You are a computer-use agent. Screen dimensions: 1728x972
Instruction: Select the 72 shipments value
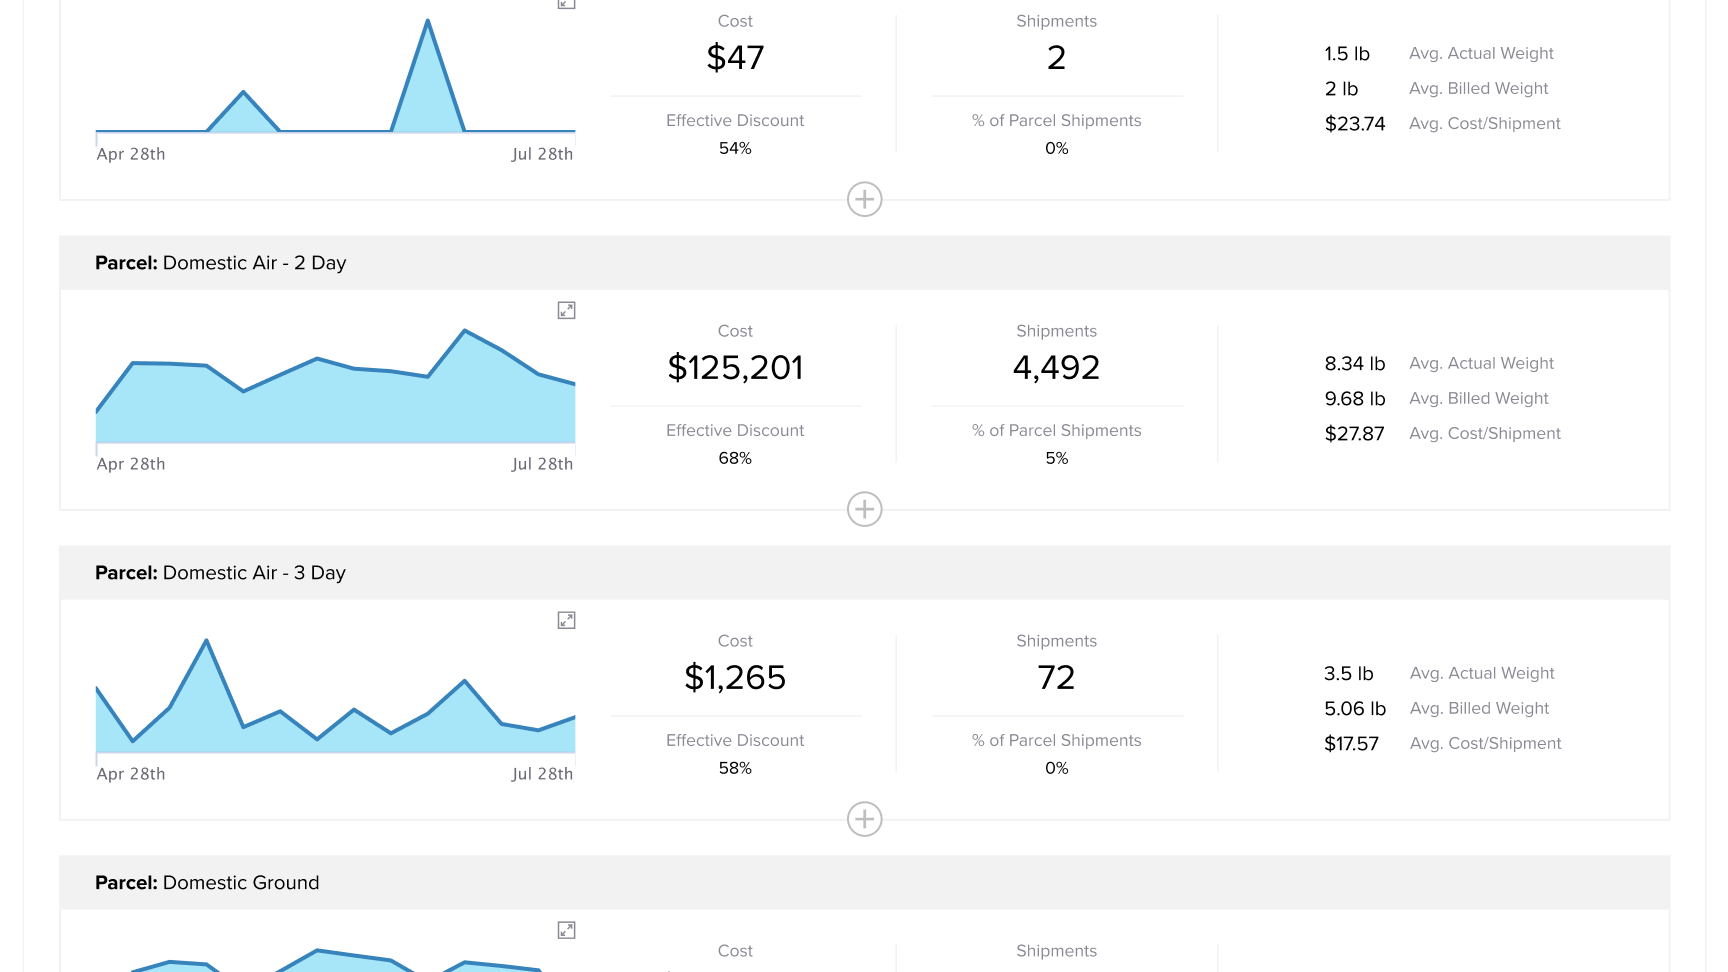pos(1057,678)
